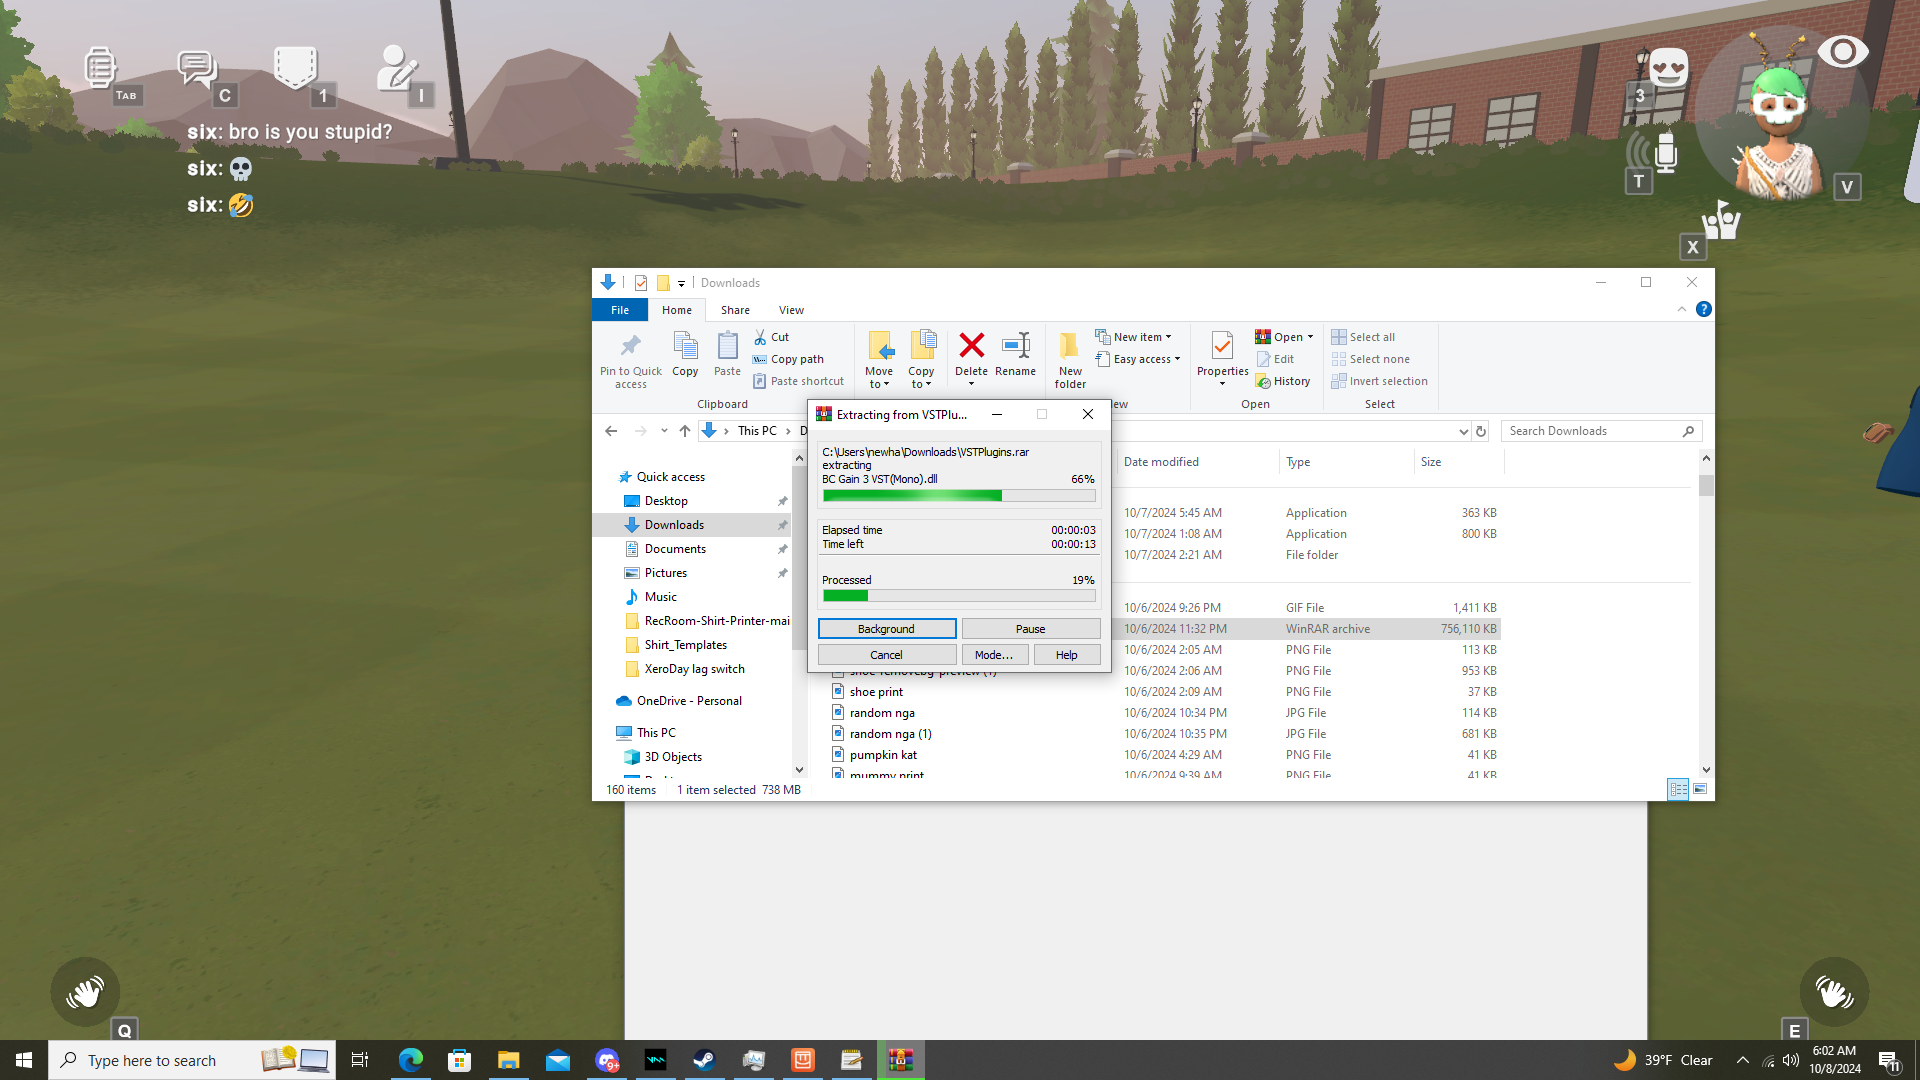Click the refresh button beside address bar
The height and width of the screenshot is (1080, 1920).
[x=1481, y=431]
